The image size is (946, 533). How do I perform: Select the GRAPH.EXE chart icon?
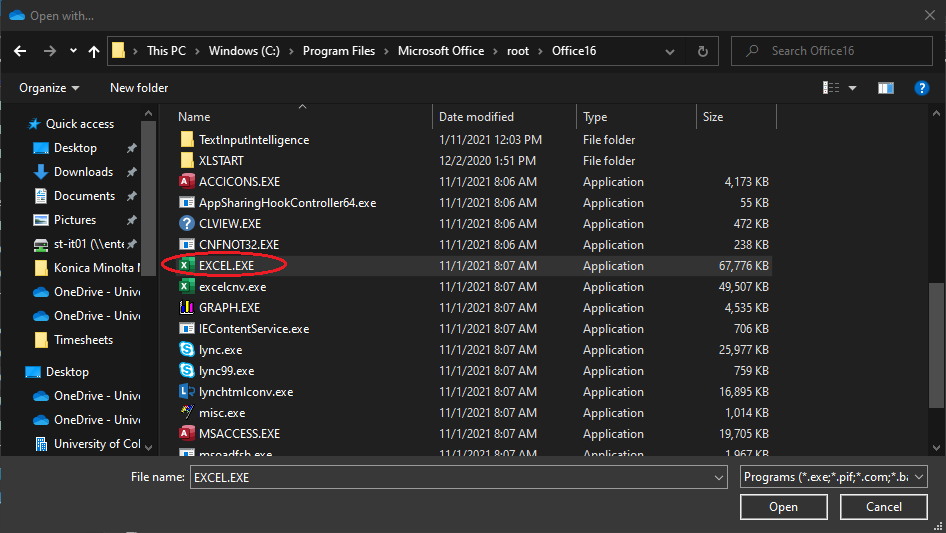[187, 308]
